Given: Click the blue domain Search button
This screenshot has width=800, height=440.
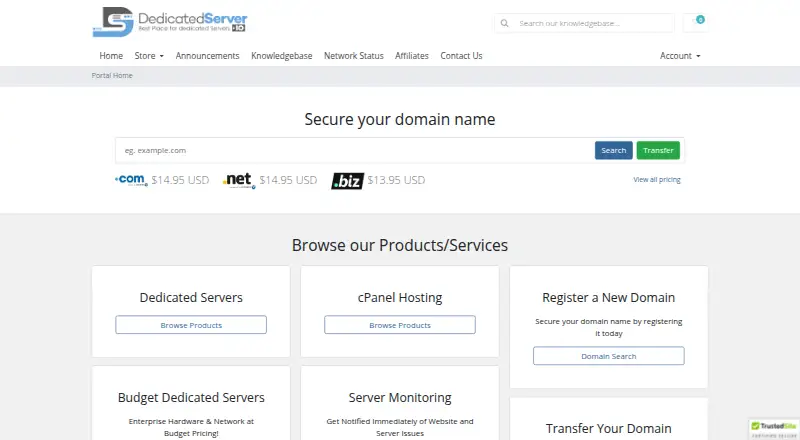Looking at the screenshot, I should 613,151.
